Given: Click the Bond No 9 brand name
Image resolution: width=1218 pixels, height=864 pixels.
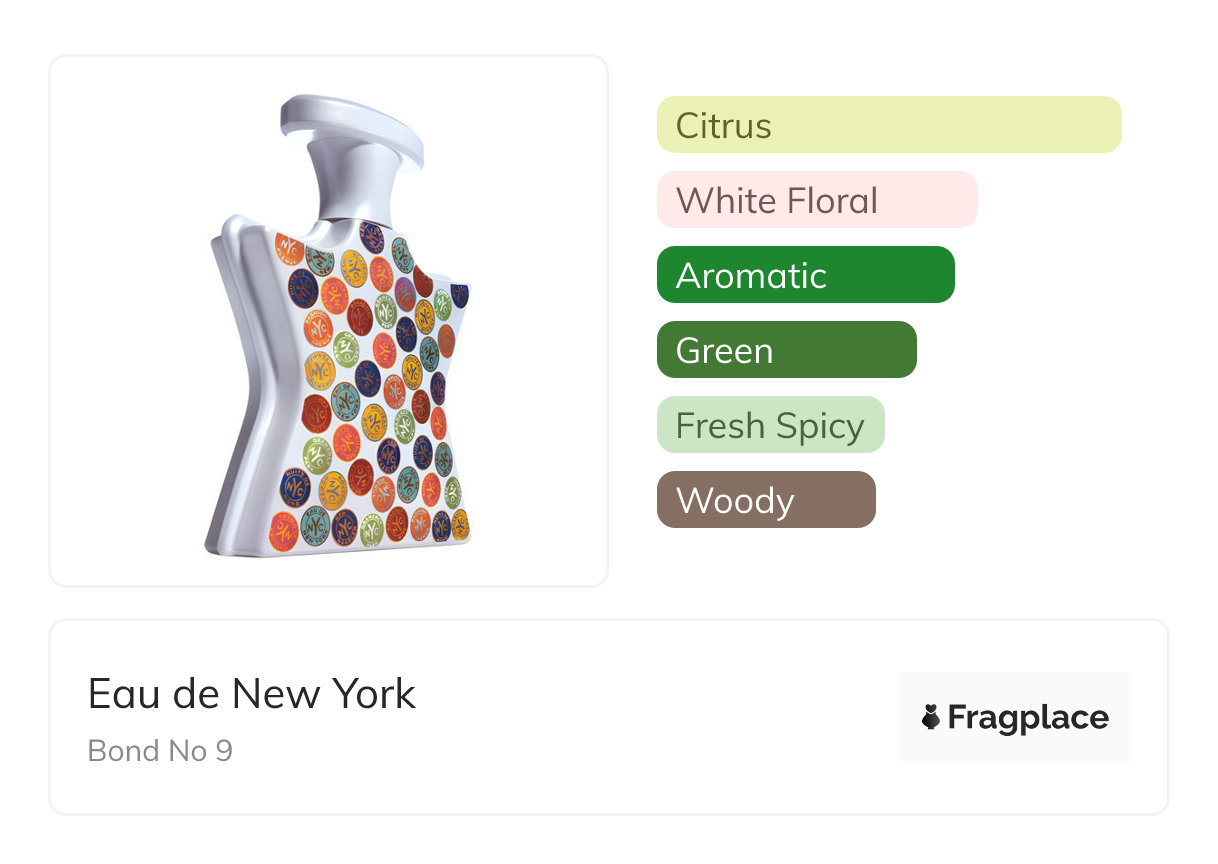Looking at the screenshot, I should pyautogui.click(x=160, y=750).
